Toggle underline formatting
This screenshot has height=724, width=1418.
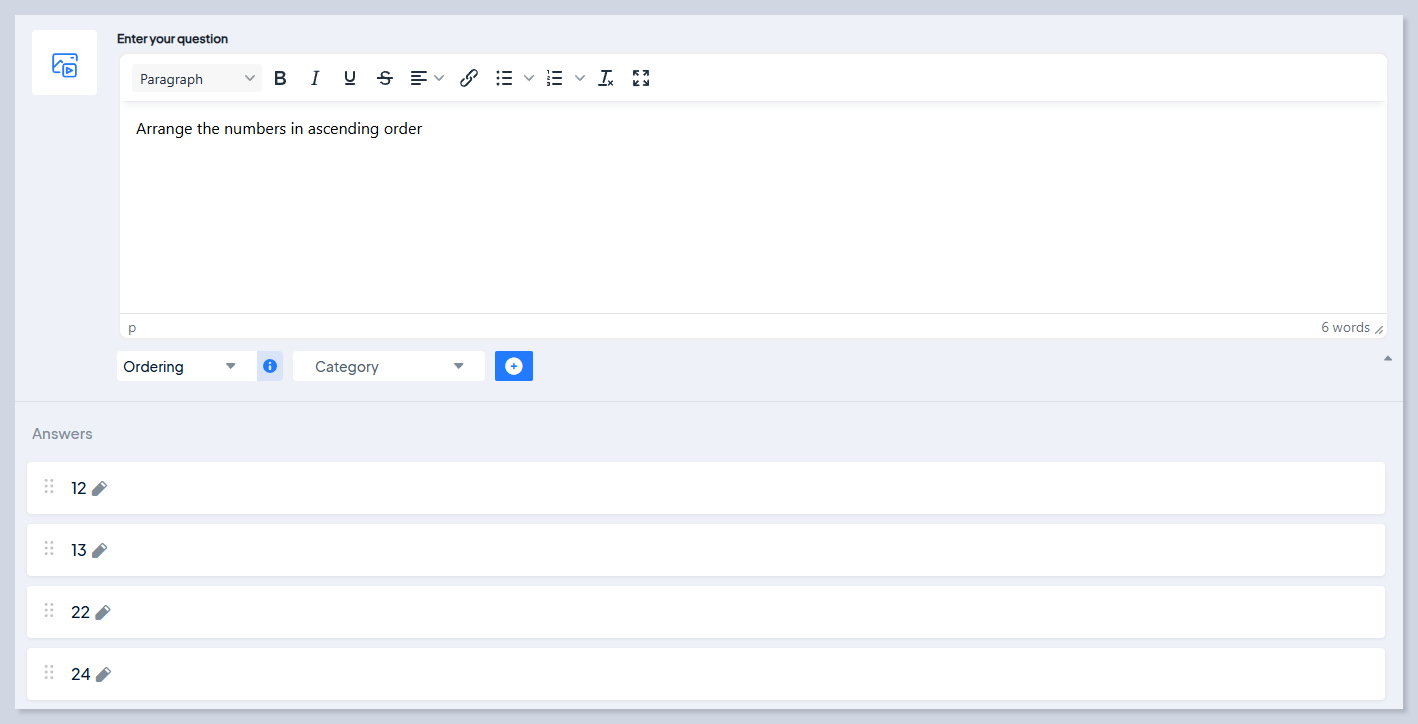pos(350,78)
